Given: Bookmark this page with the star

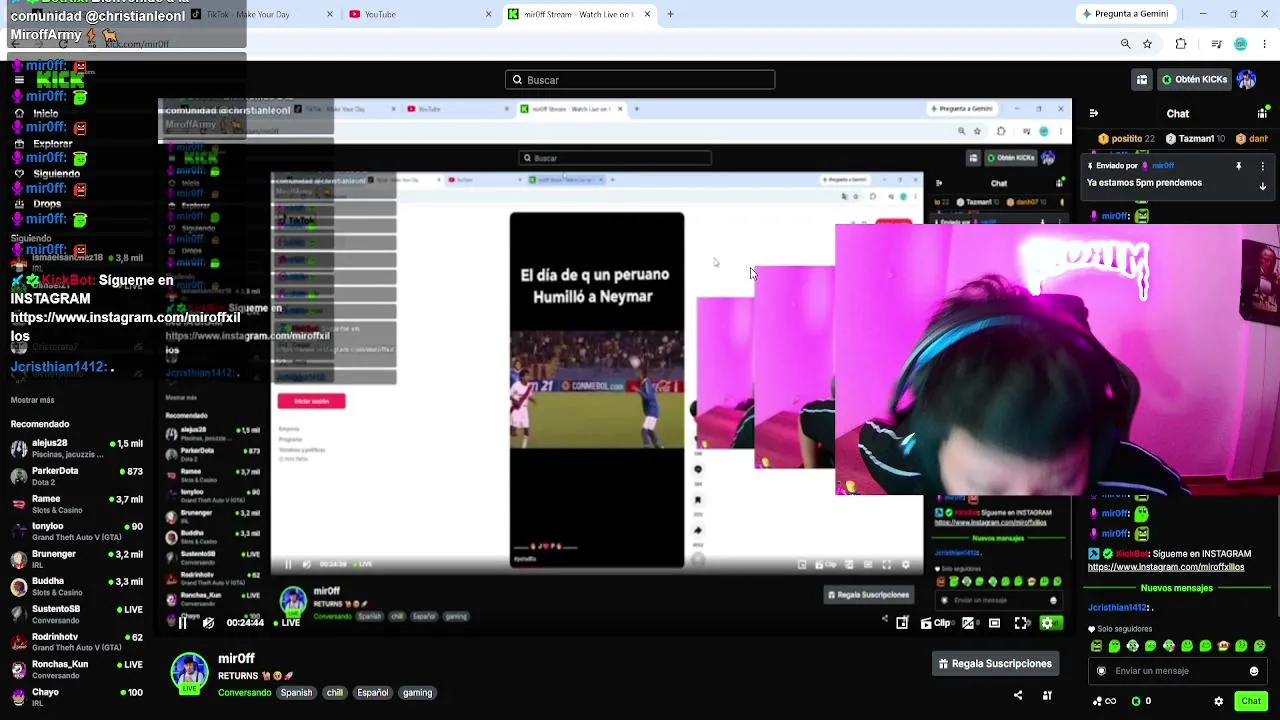Looking at the screenshot, I should click(x=1147, y=44).
